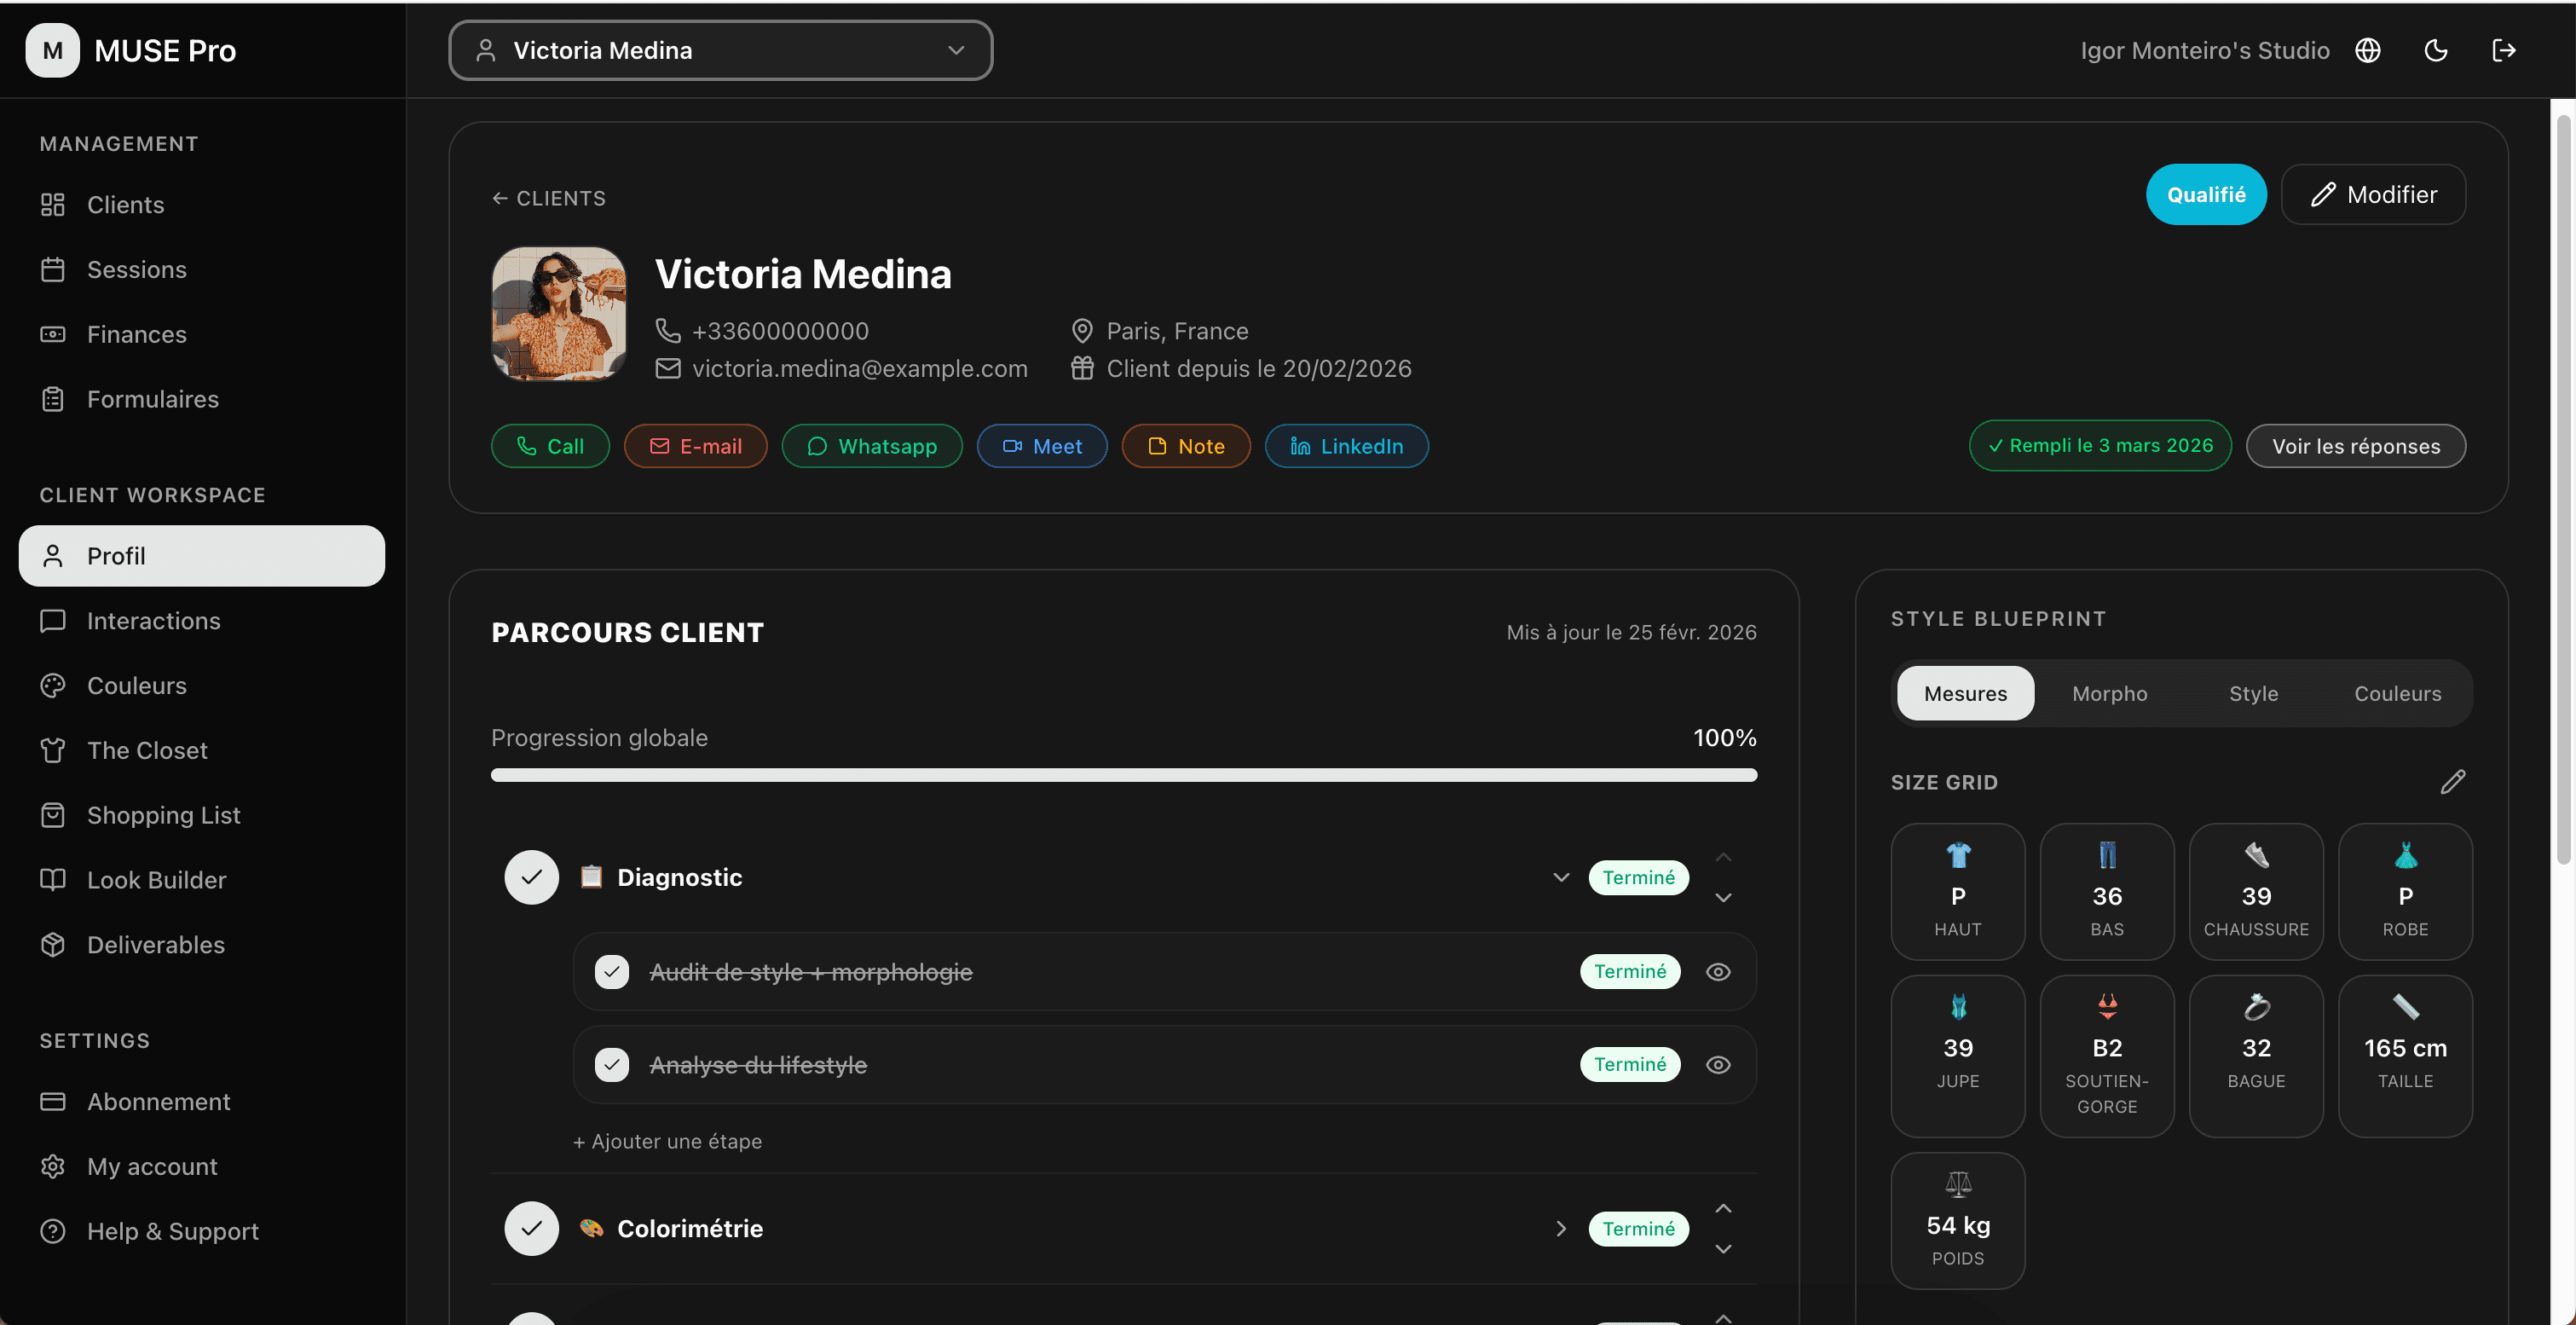
Task: Click the Progression globale progress bar
Action: tap(1123, 775)
